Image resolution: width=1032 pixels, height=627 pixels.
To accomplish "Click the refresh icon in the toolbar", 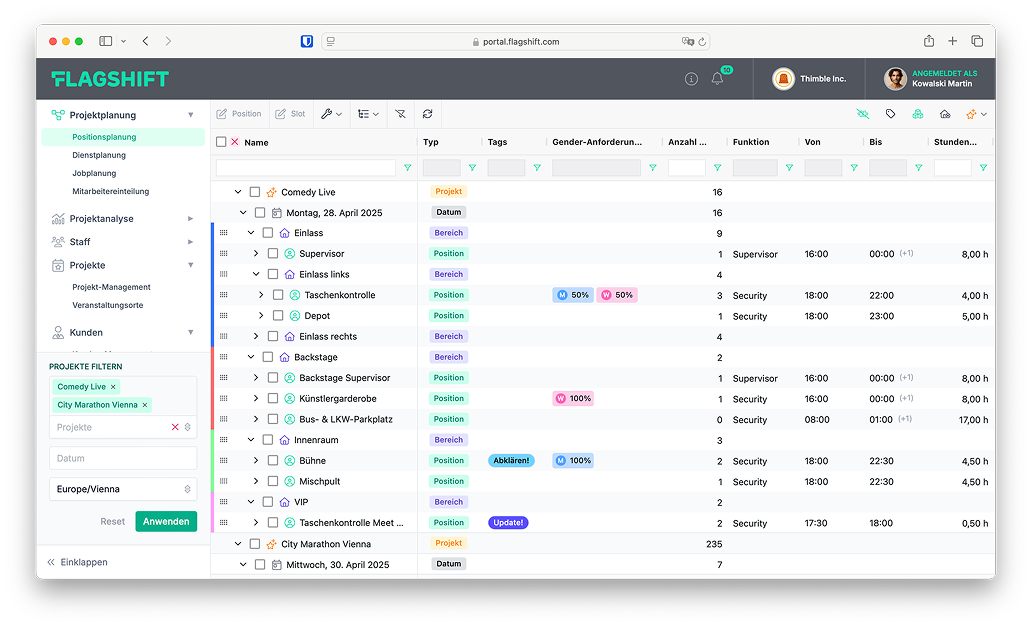I will (428, 114).
